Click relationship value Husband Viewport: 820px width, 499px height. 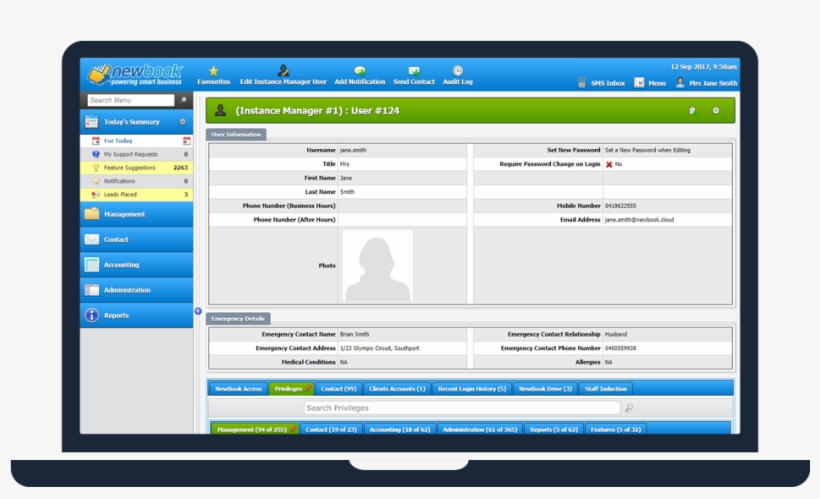[616, 334]
